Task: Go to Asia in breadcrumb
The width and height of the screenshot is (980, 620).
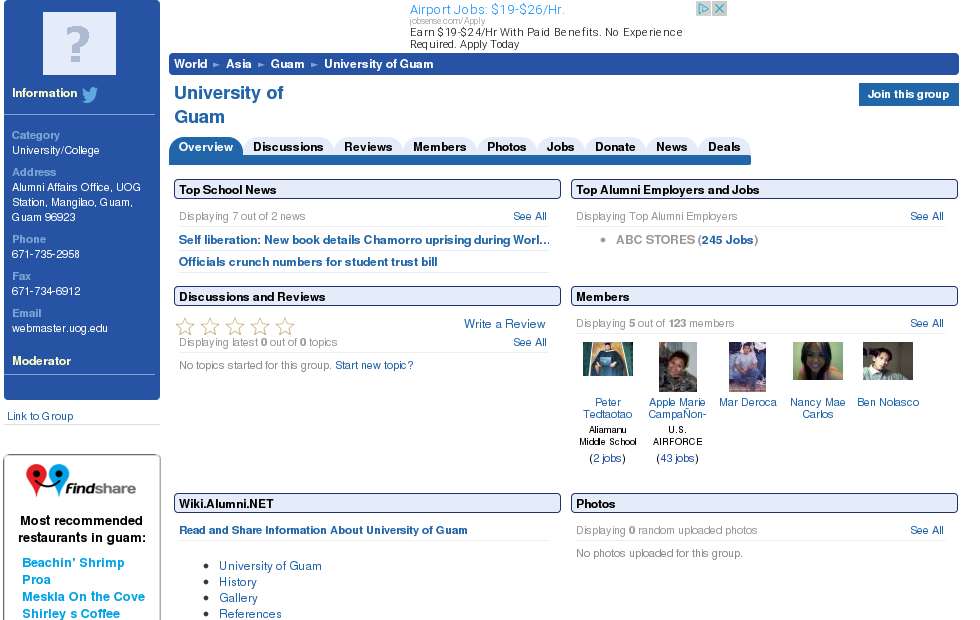Action: [238, 64]
